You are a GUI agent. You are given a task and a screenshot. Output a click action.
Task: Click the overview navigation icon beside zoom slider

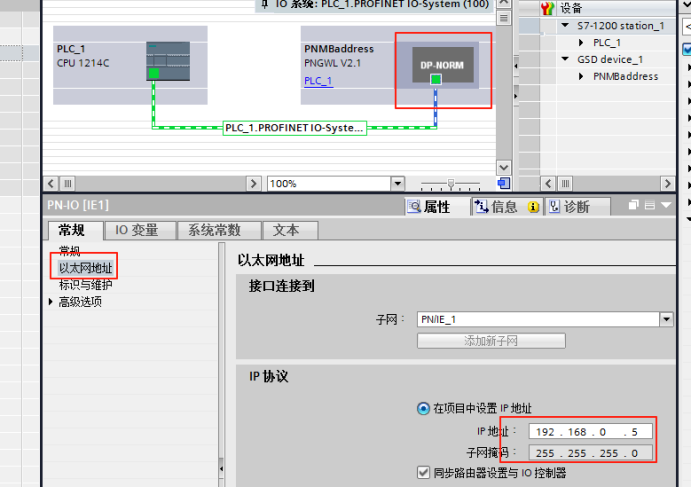(x=504, y=183)
